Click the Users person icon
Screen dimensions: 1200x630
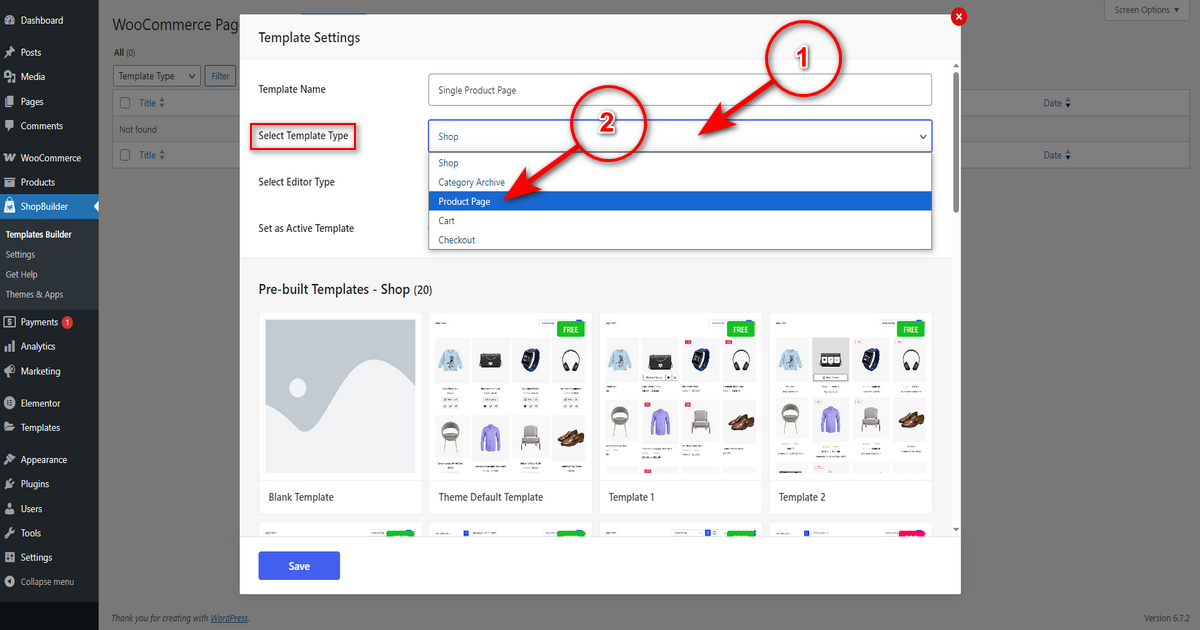pyautogui.click(x=10, y=509)
